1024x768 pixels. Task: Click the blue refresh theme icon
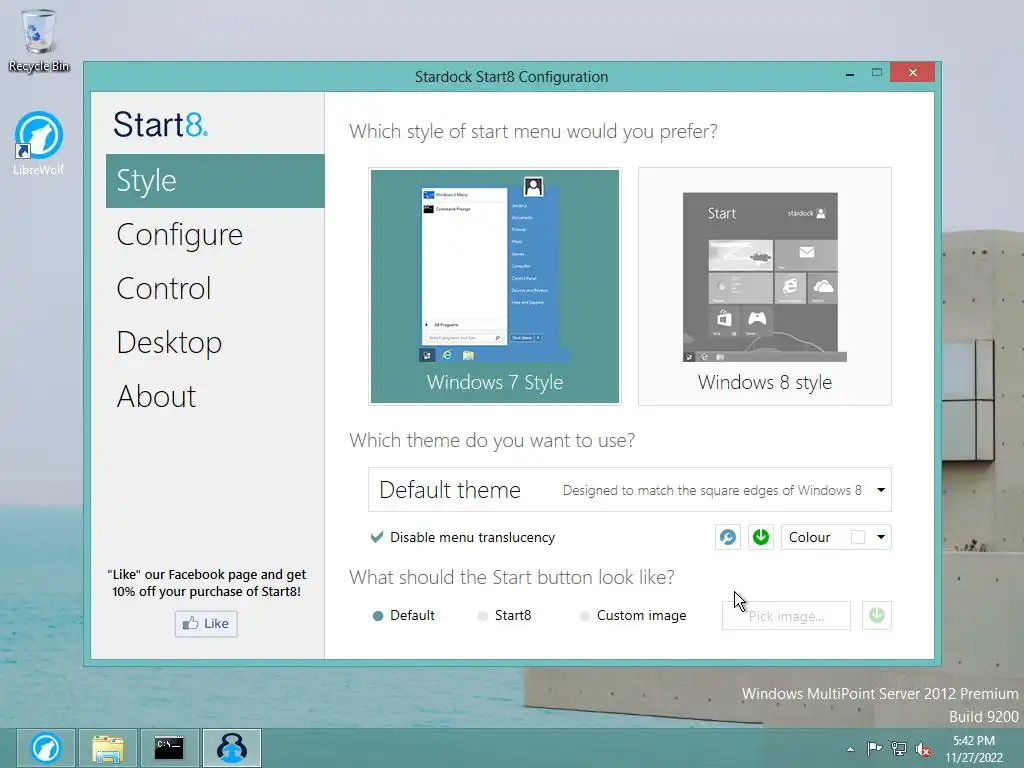click(728, 537)
